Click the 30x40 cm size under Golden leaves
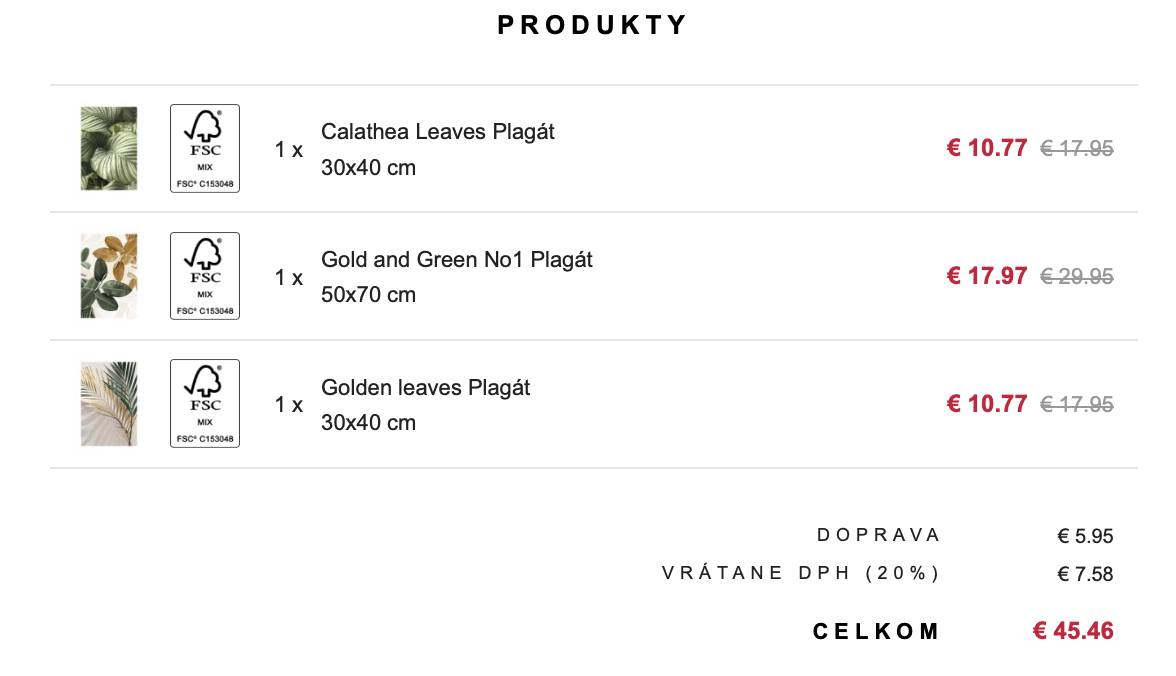The height and width of the screenshot is (676, 1176). (x=368, y=423)
